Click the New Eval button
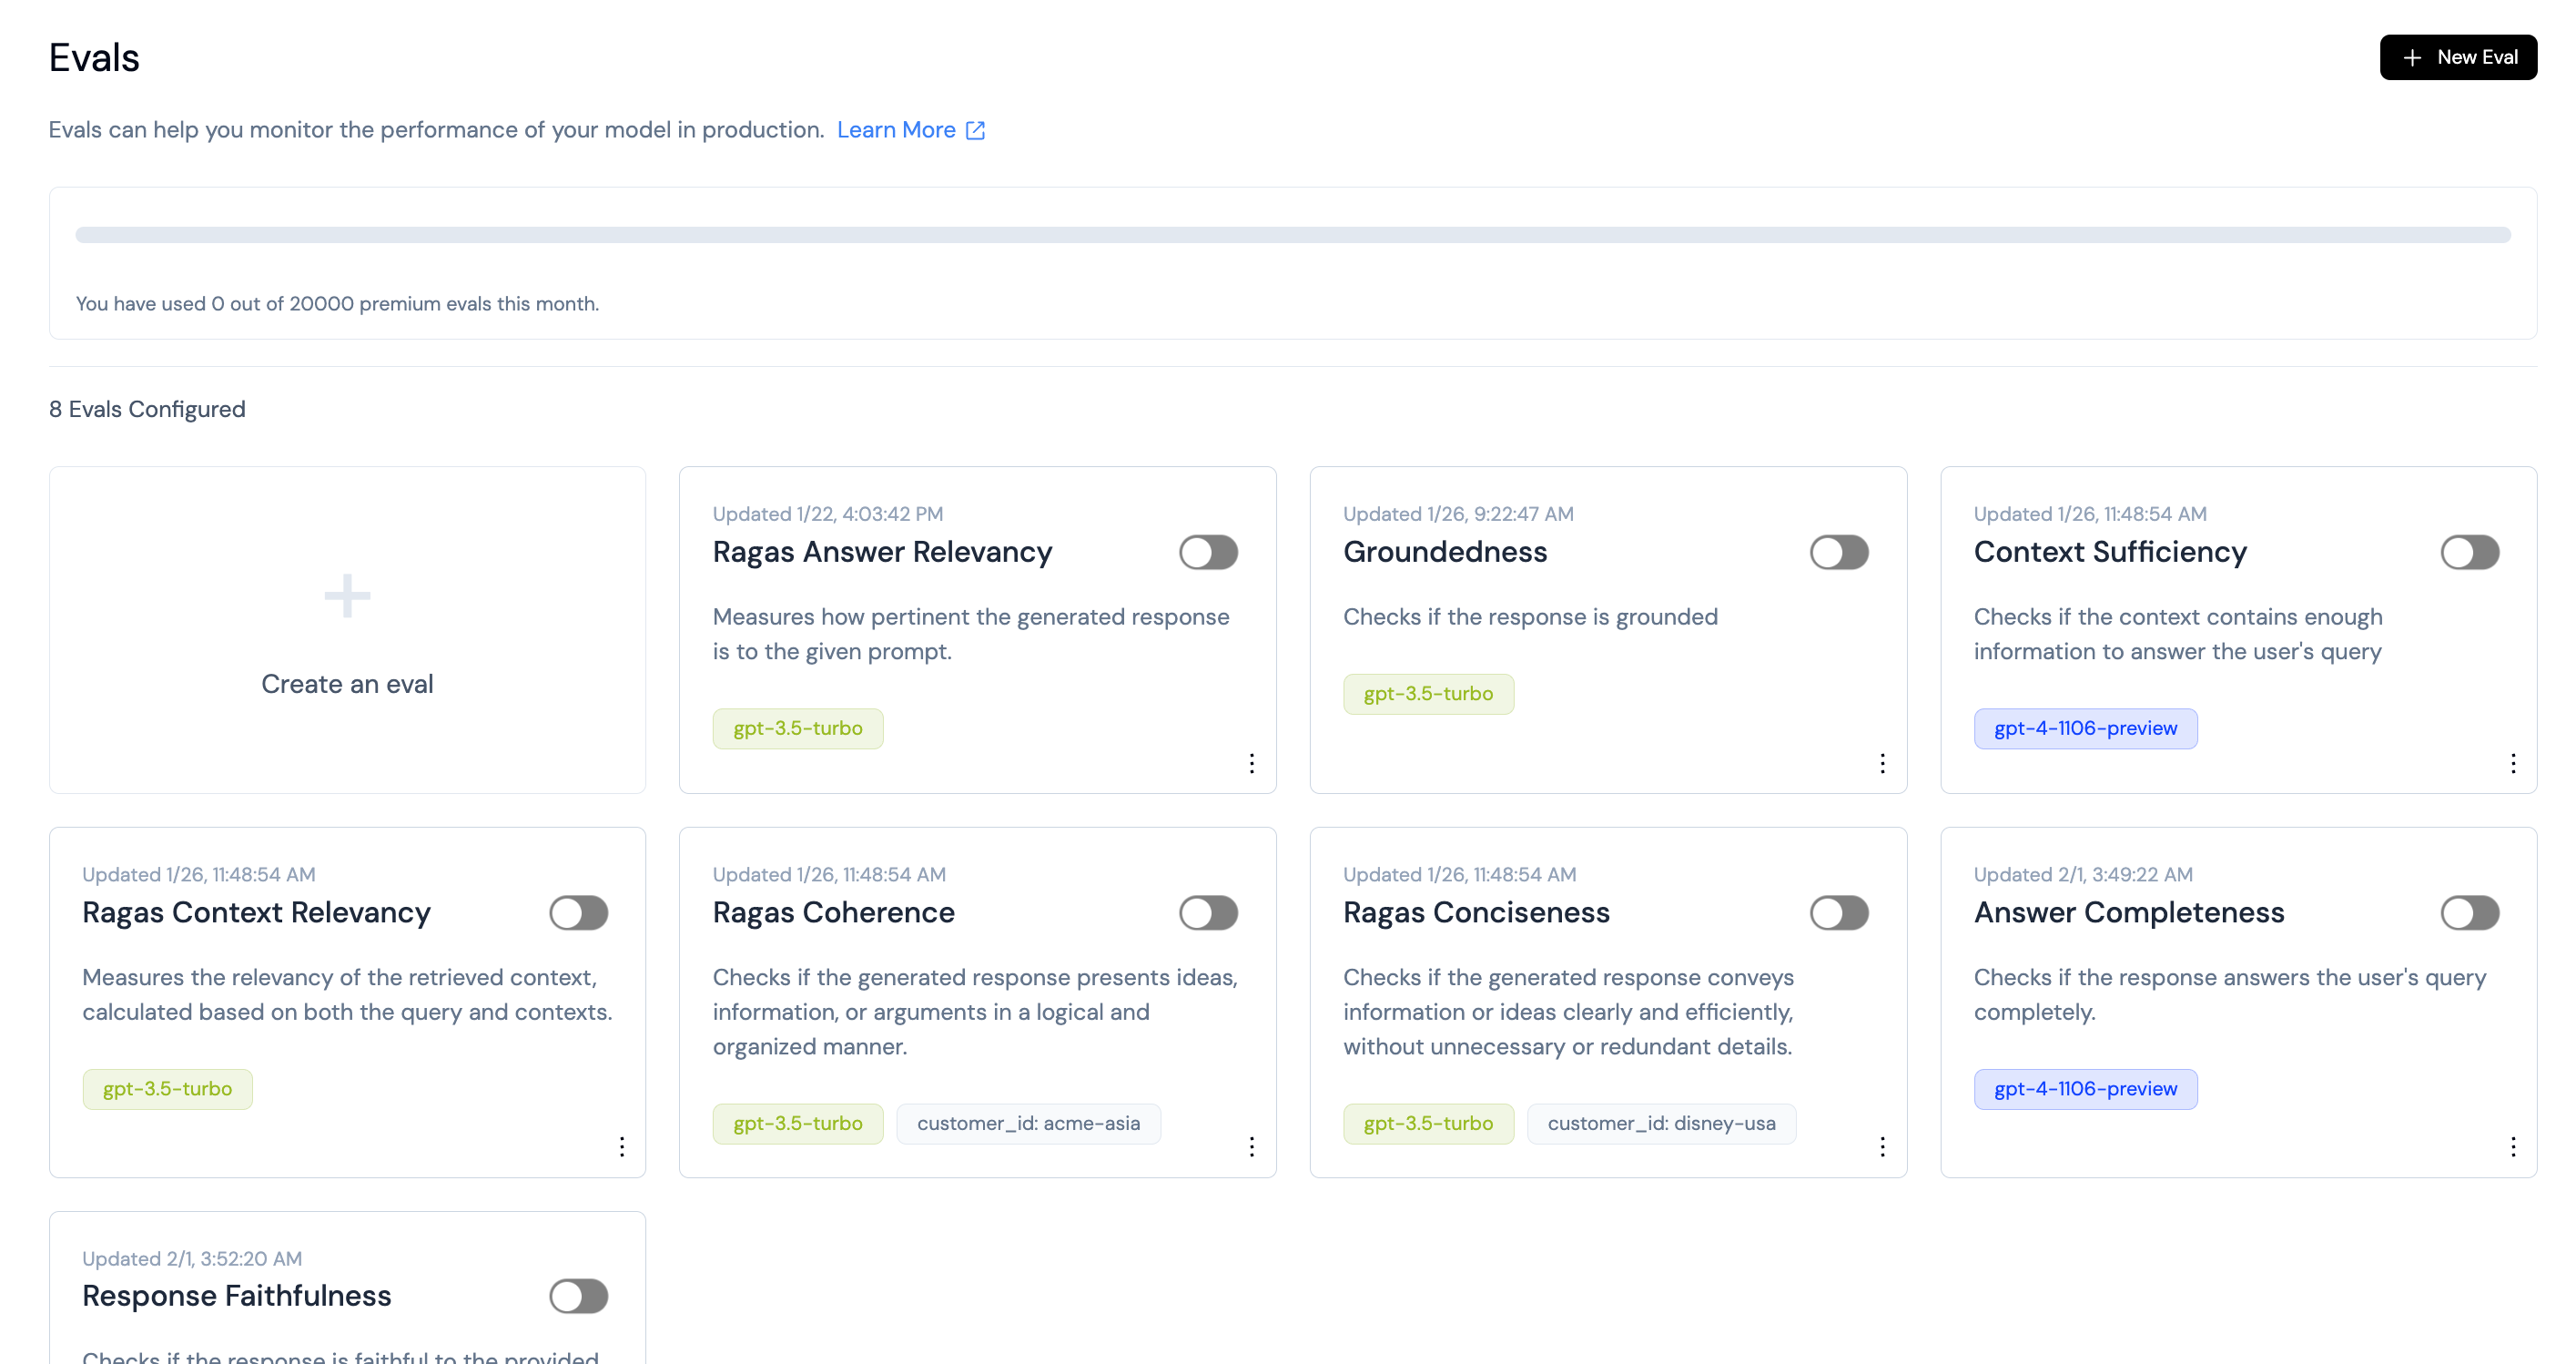 (x=2457, y=57)
